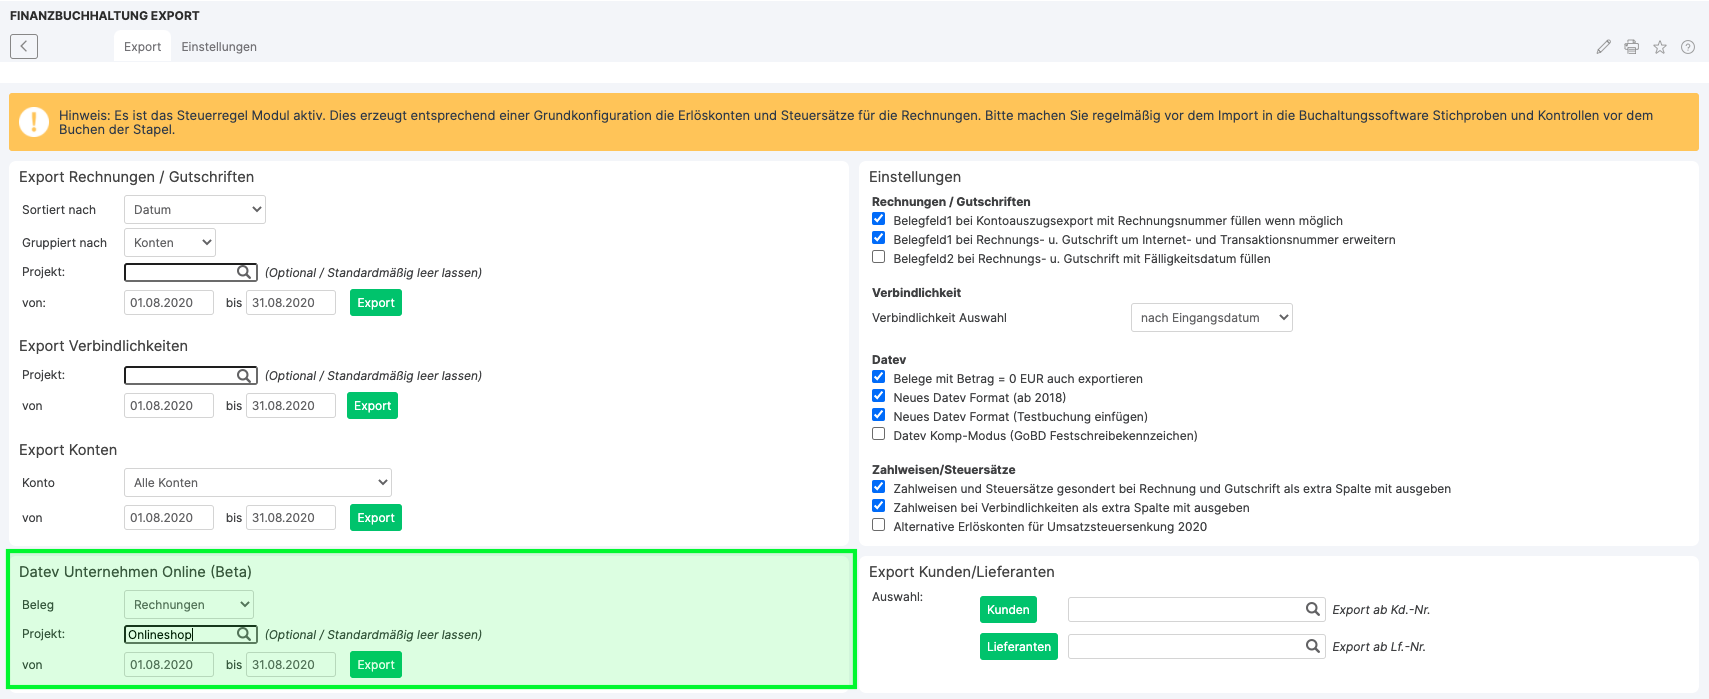
Task: Click the printer icon
Action: [1631, 47]
